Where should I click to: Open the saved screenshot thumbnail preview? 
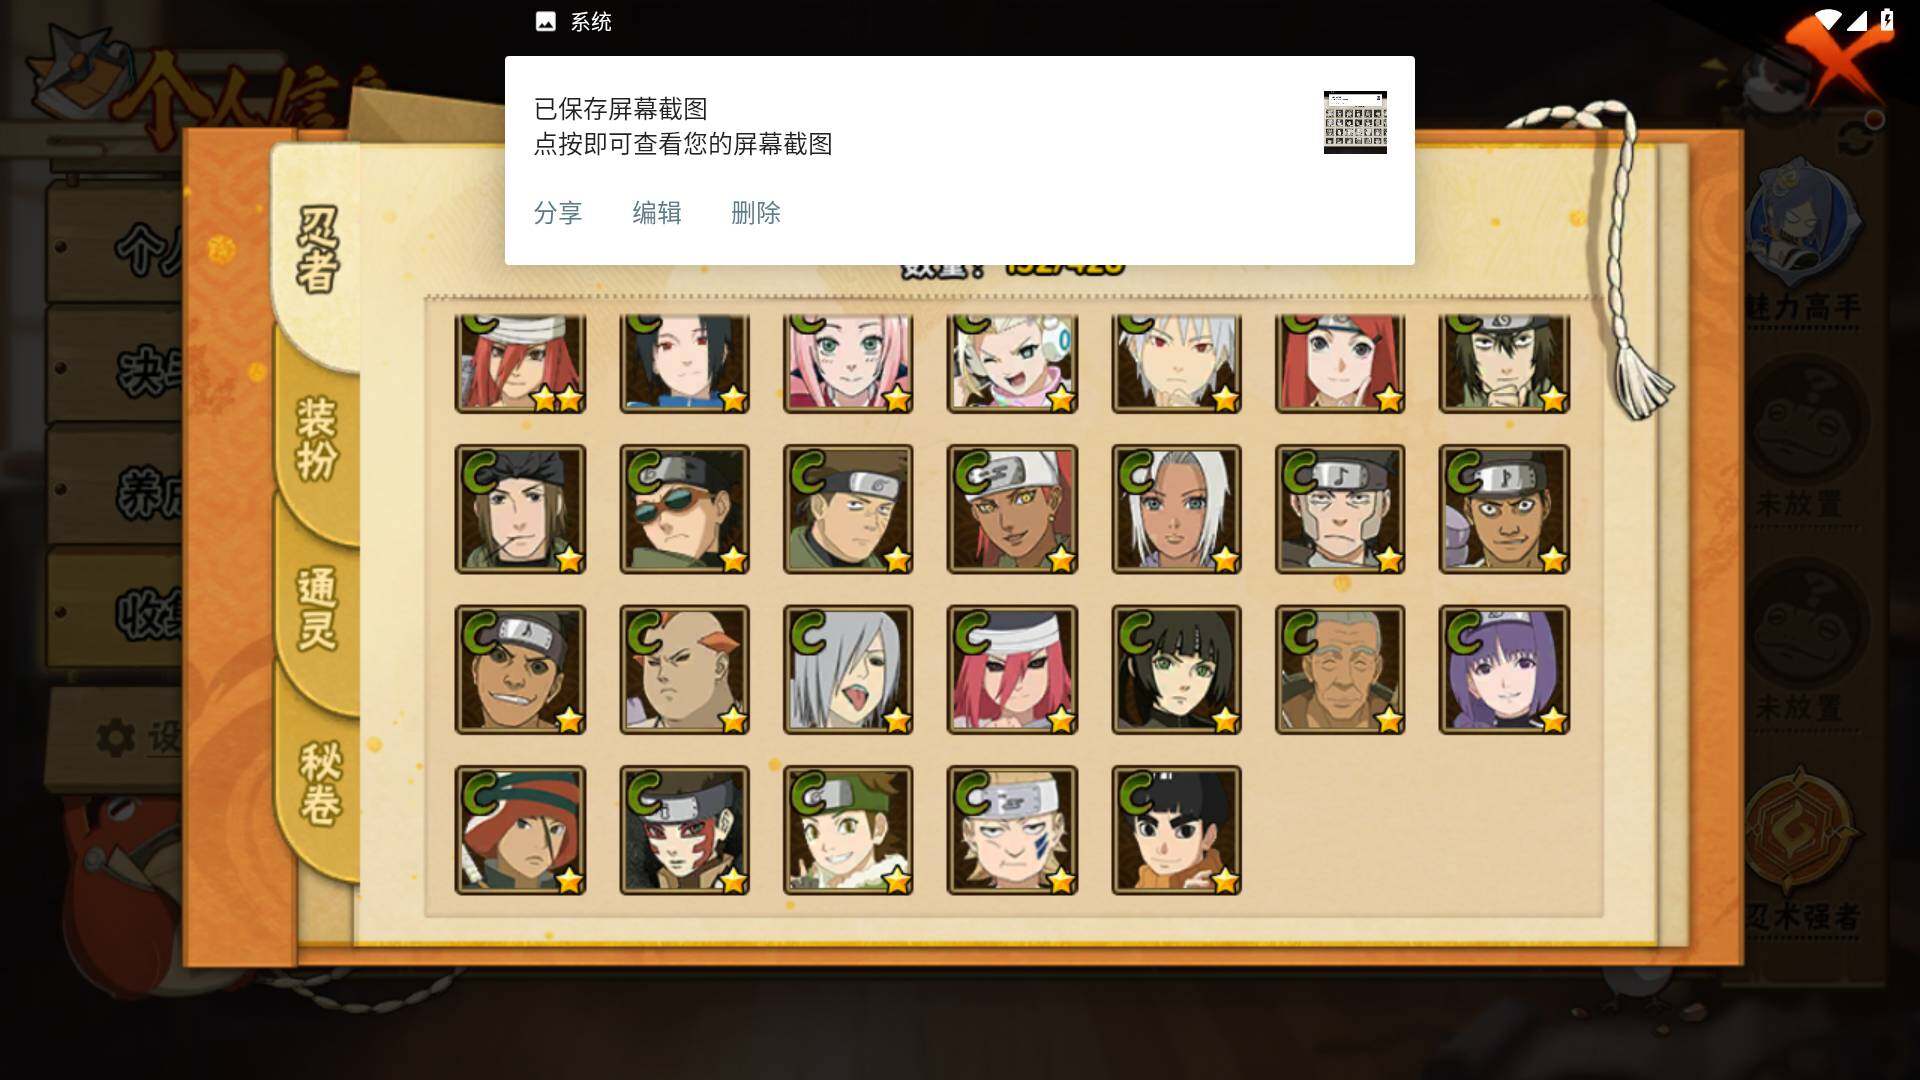pos(1355,122)
